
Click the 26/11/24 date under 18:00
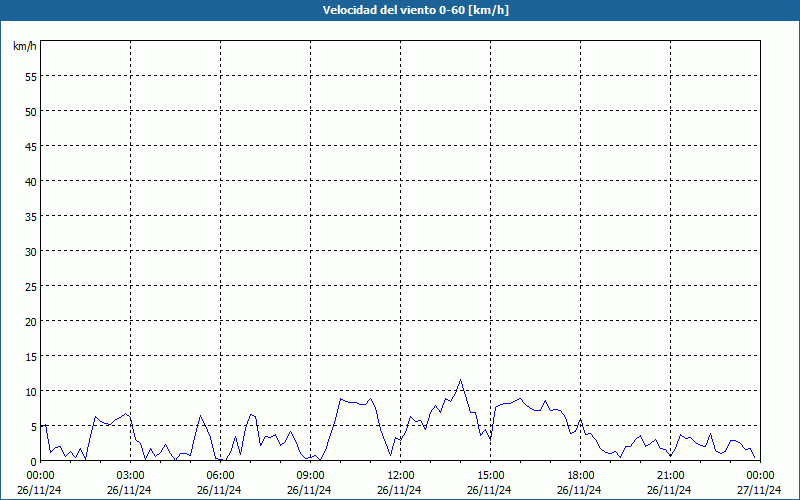579,490
